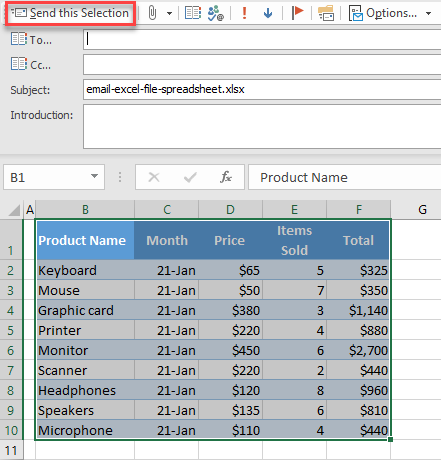Click into the Introduction text box
Screen dimensions: 441x460
[262, 126]
